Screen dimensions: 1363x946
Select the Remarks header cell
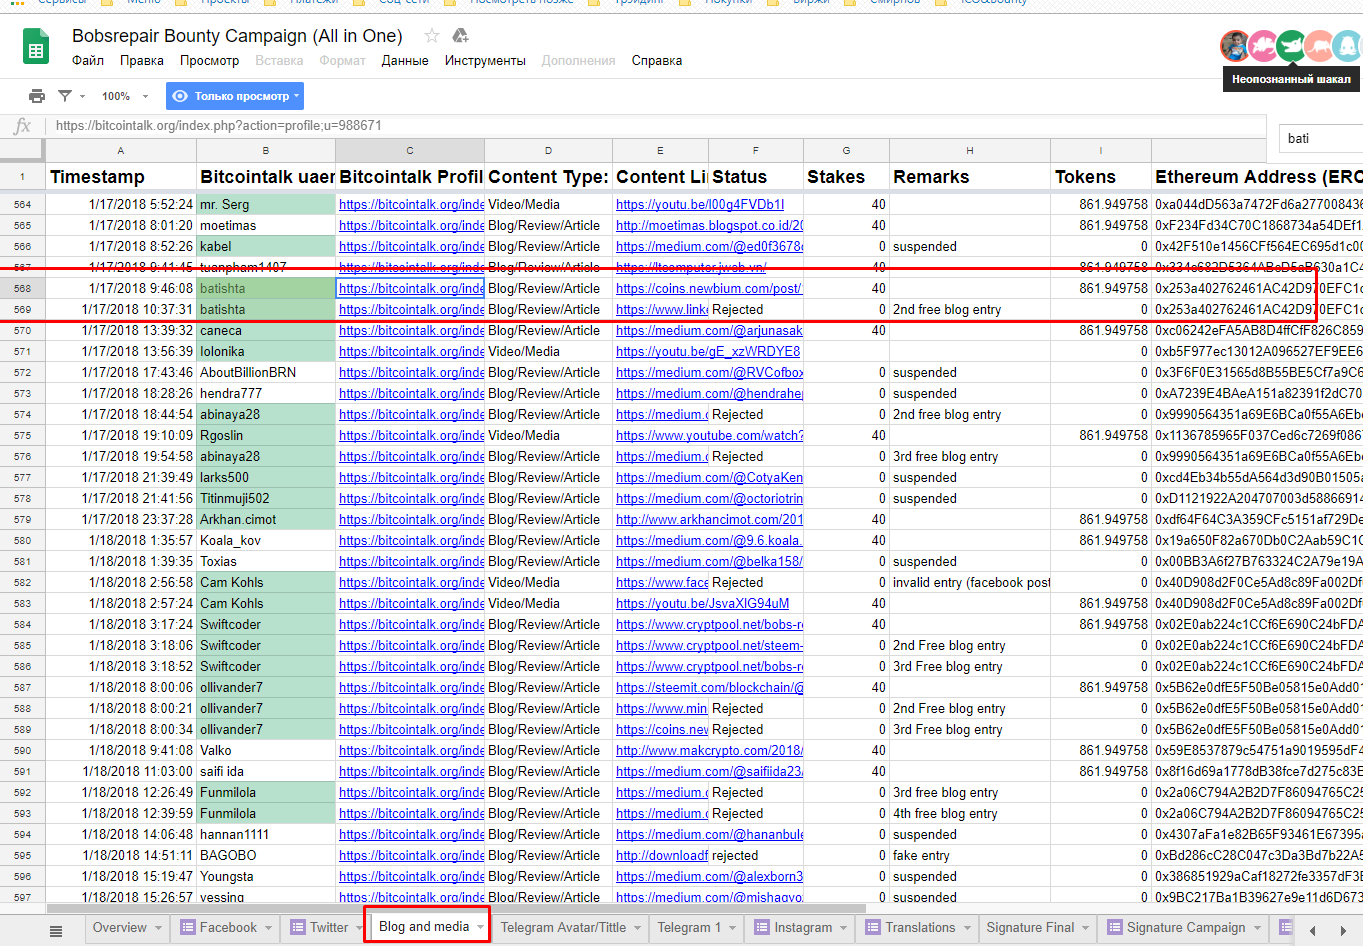970,177
